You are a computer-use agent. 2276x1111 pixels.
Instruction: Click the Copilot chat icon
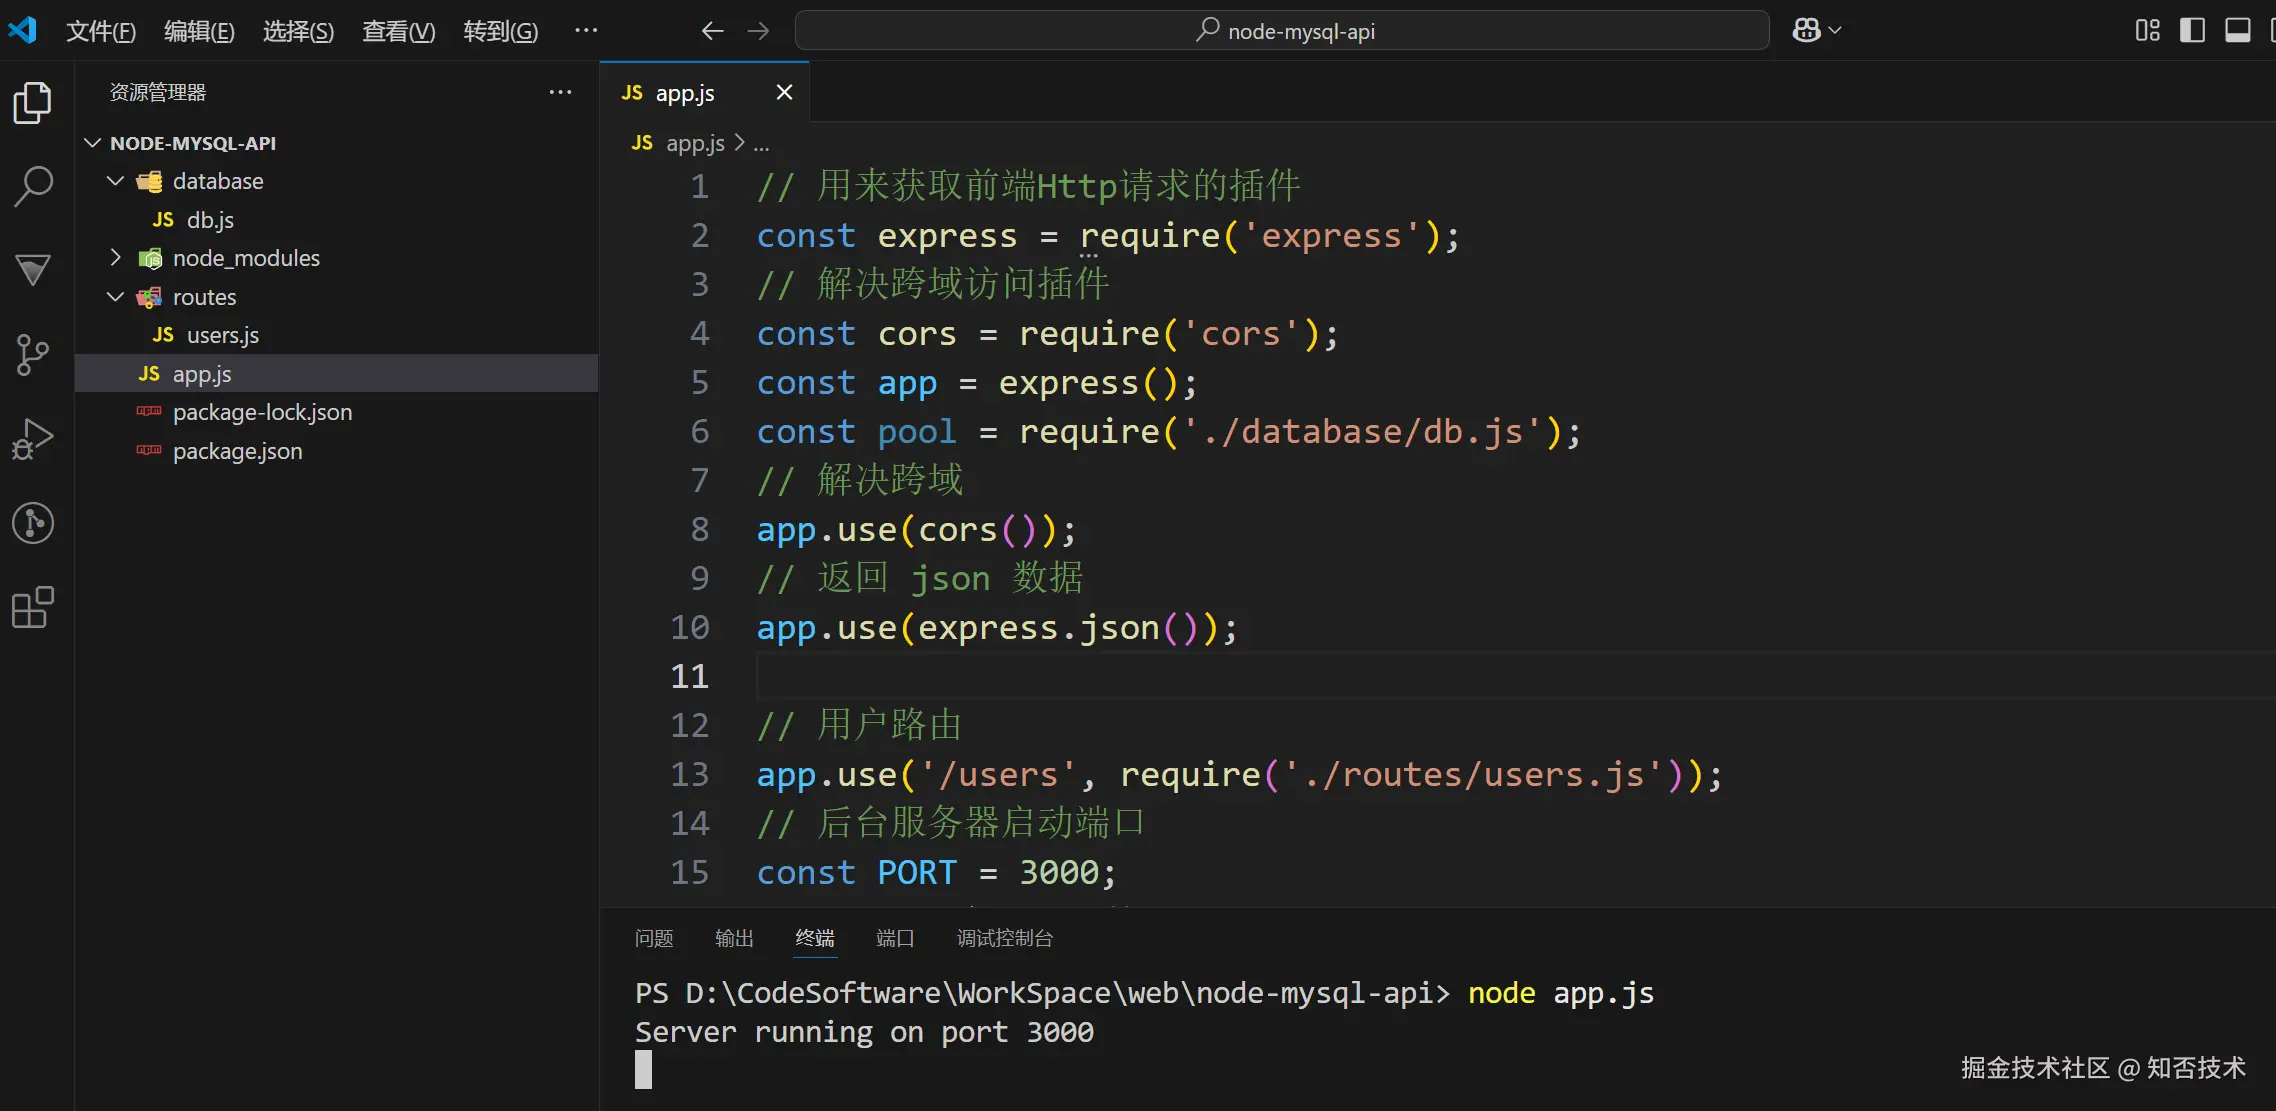click(1806, 31)
